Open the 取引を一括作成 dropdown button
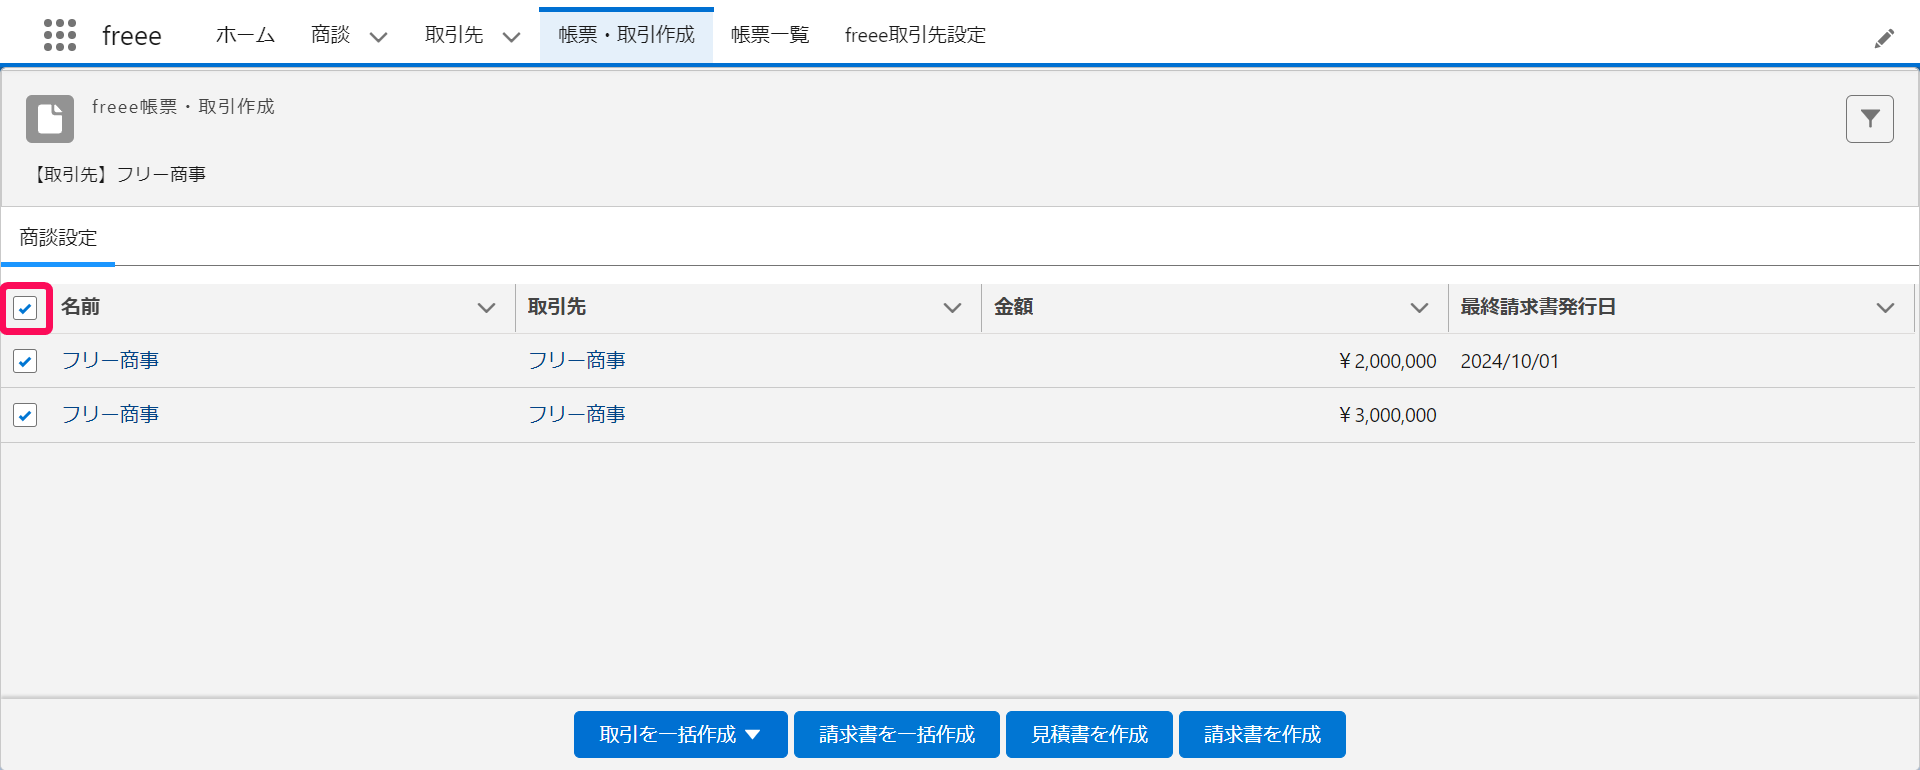The height and width of the screenshot is (770, 1920). (681, 734)
